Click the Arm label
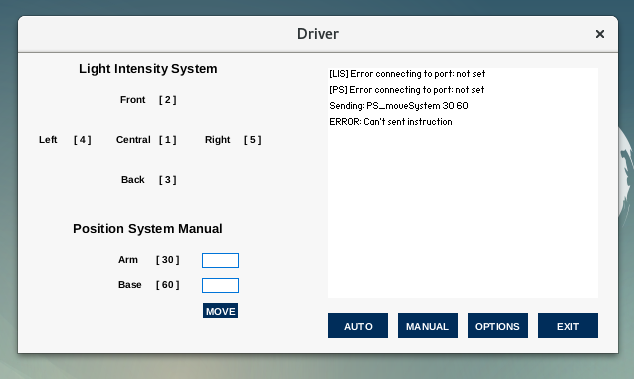Screen dimensions: 634x379 [x=128, y=260]
